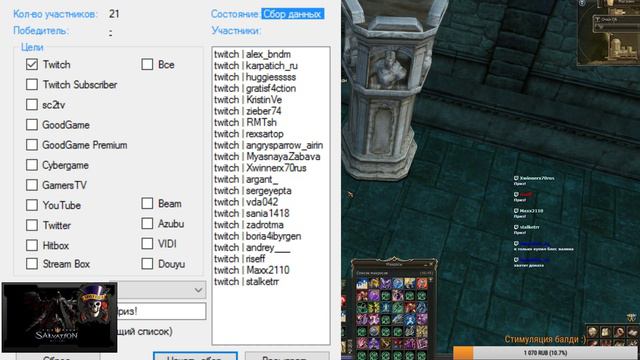Click the red skill icon ending the first skills row

(422, 283)
